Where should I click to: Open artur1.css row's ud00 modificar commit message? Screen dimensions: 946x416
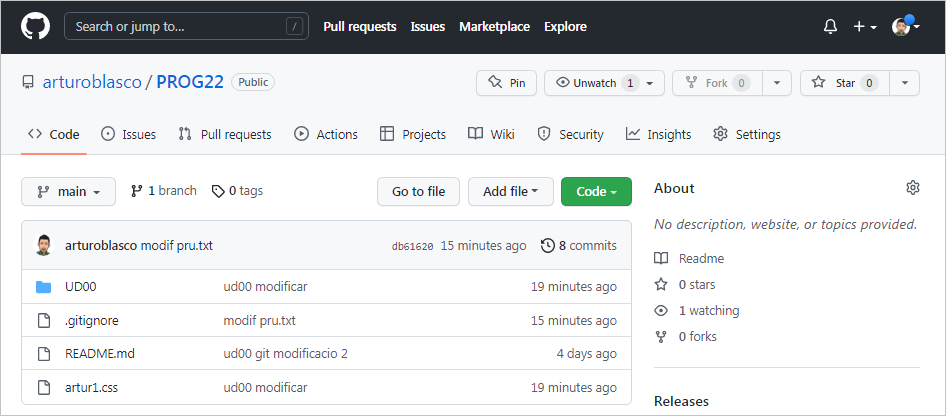tap(265, 388)
